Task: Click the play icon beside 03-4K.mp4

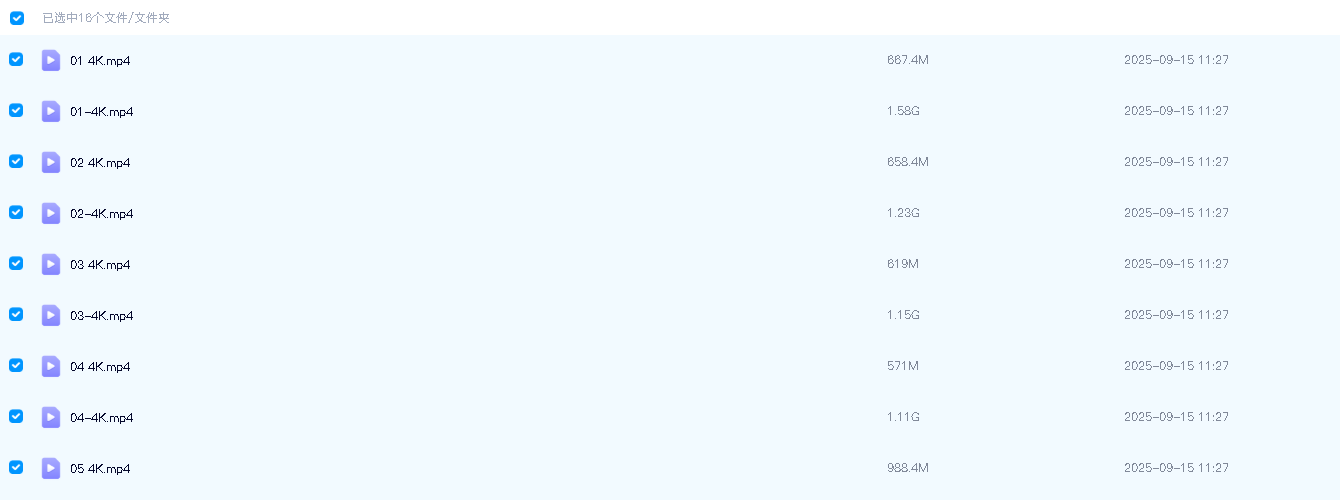Action: click(51, 315)
